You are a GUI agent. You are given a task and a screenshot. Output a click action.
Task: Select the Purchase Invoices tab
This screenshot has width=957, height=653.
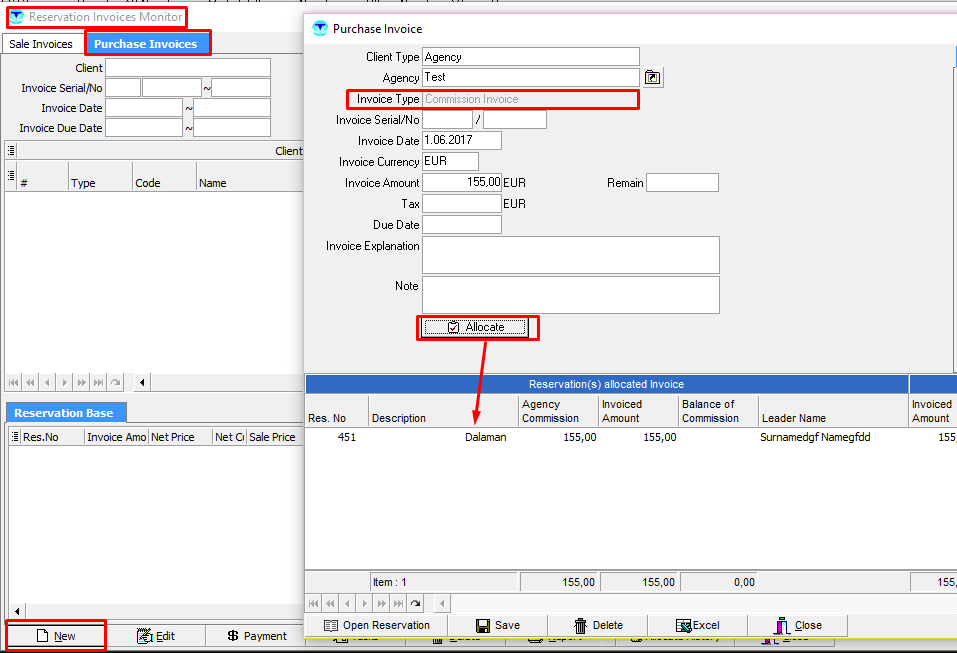(146, 44)
